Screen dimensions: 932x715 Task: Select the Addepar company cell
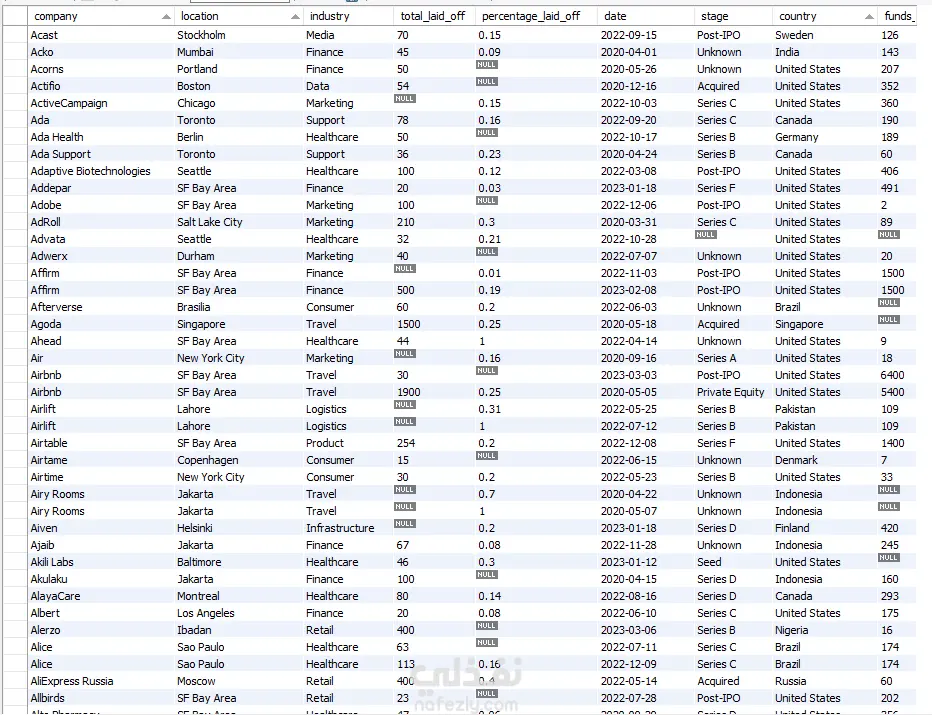pos(100,188)
